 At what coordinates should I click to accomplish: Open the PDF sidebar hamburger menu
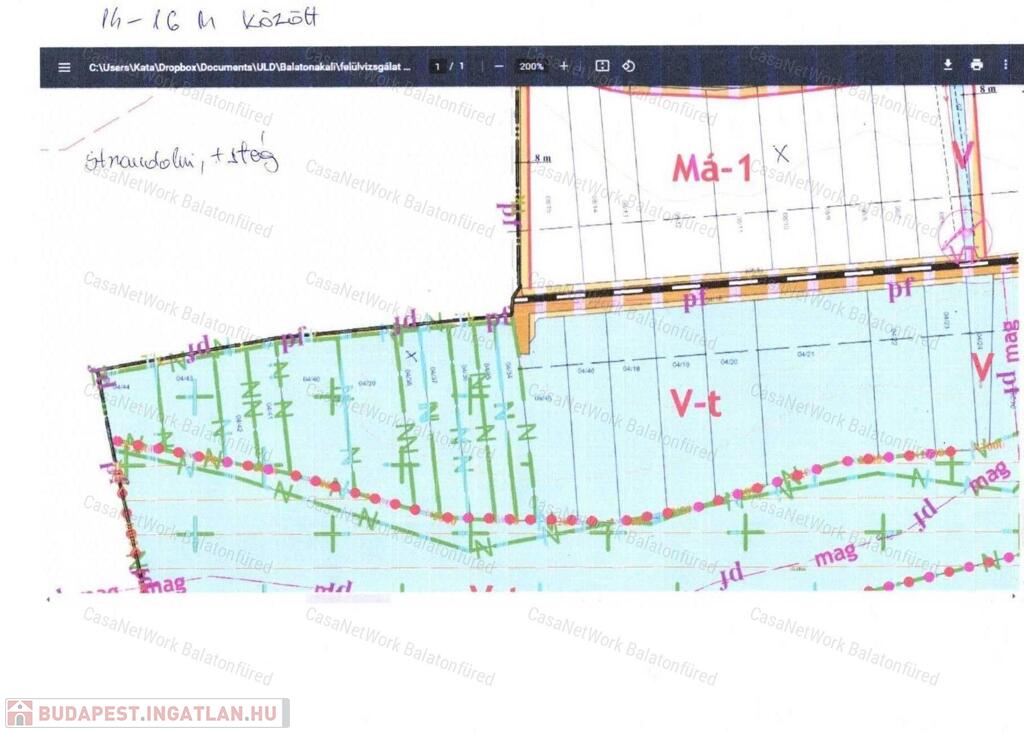64,67
